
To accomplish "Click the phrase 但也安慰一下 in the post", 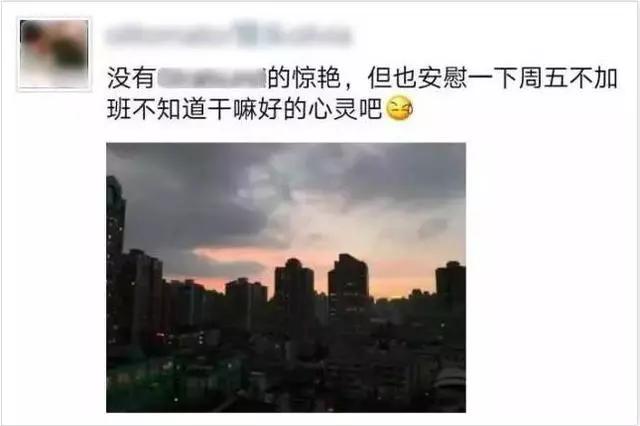I will 443,78.
